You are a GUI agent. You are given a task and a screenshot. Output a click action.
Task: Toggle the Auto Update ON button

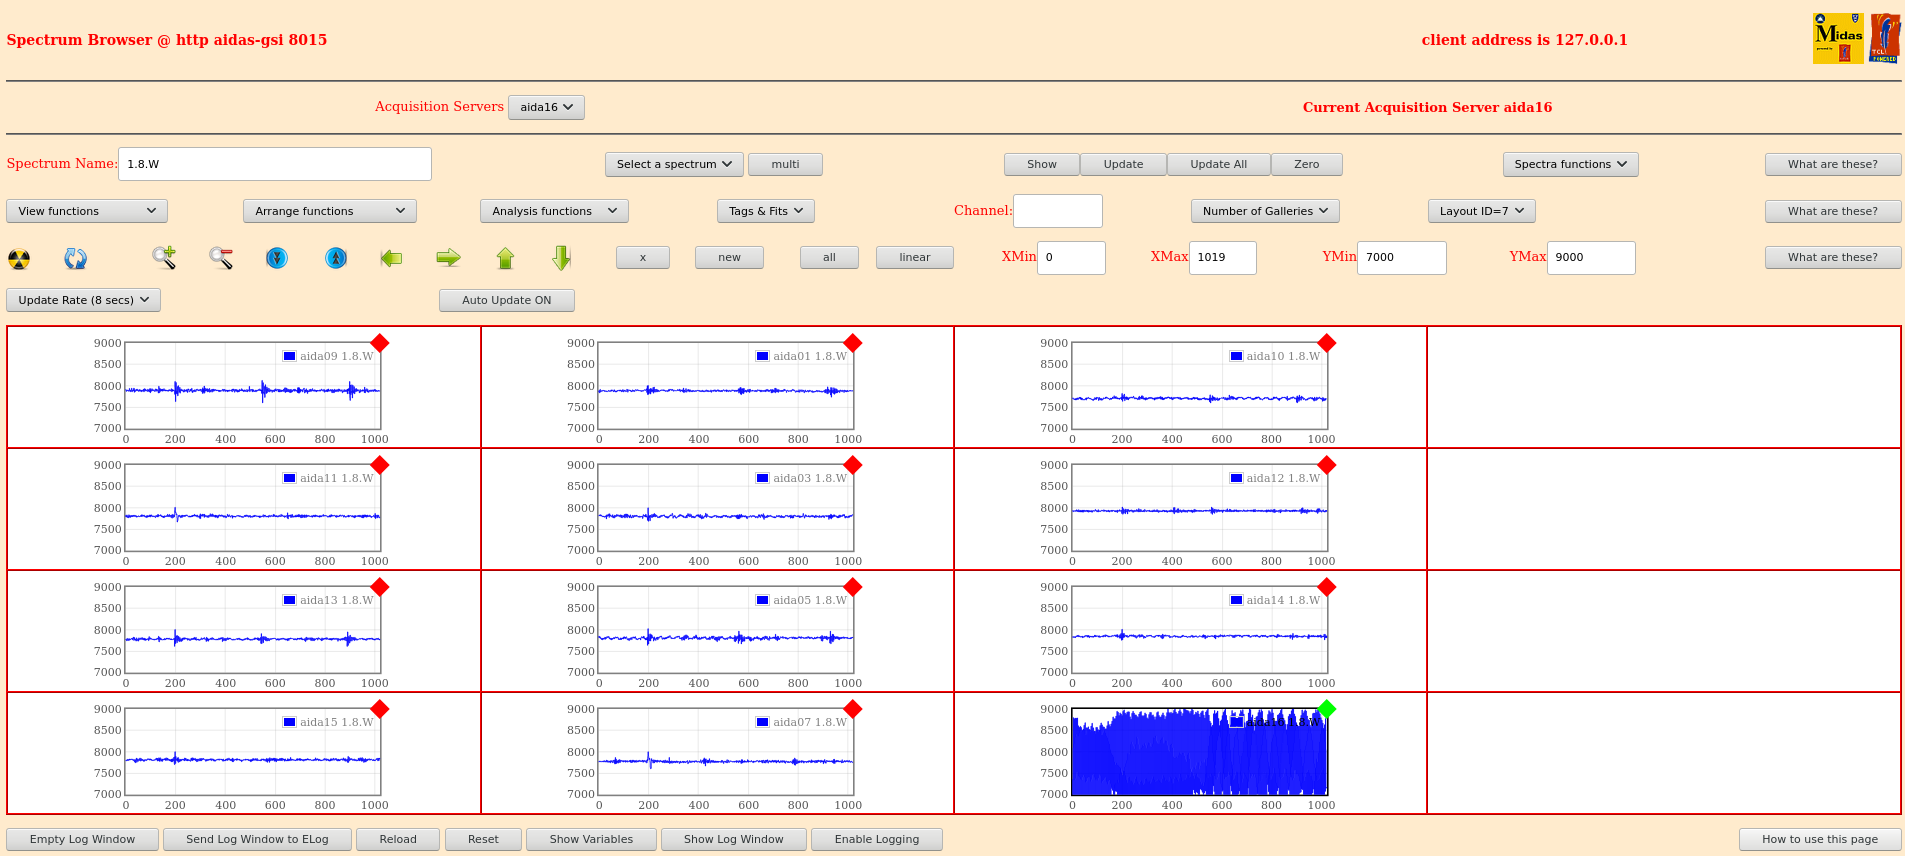point(506,300)
